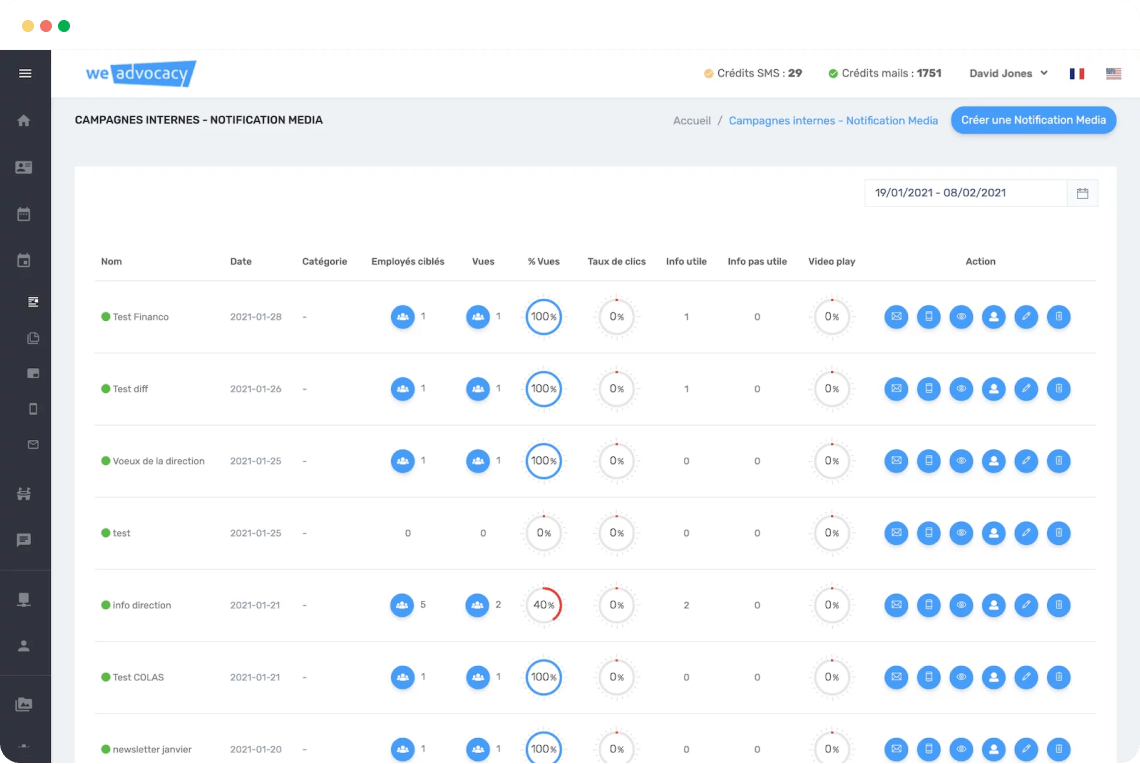Edit the Test COLAS campaign with pencil icon
The width and height of the screenshot is (1140, 764).
[1026, 677]
